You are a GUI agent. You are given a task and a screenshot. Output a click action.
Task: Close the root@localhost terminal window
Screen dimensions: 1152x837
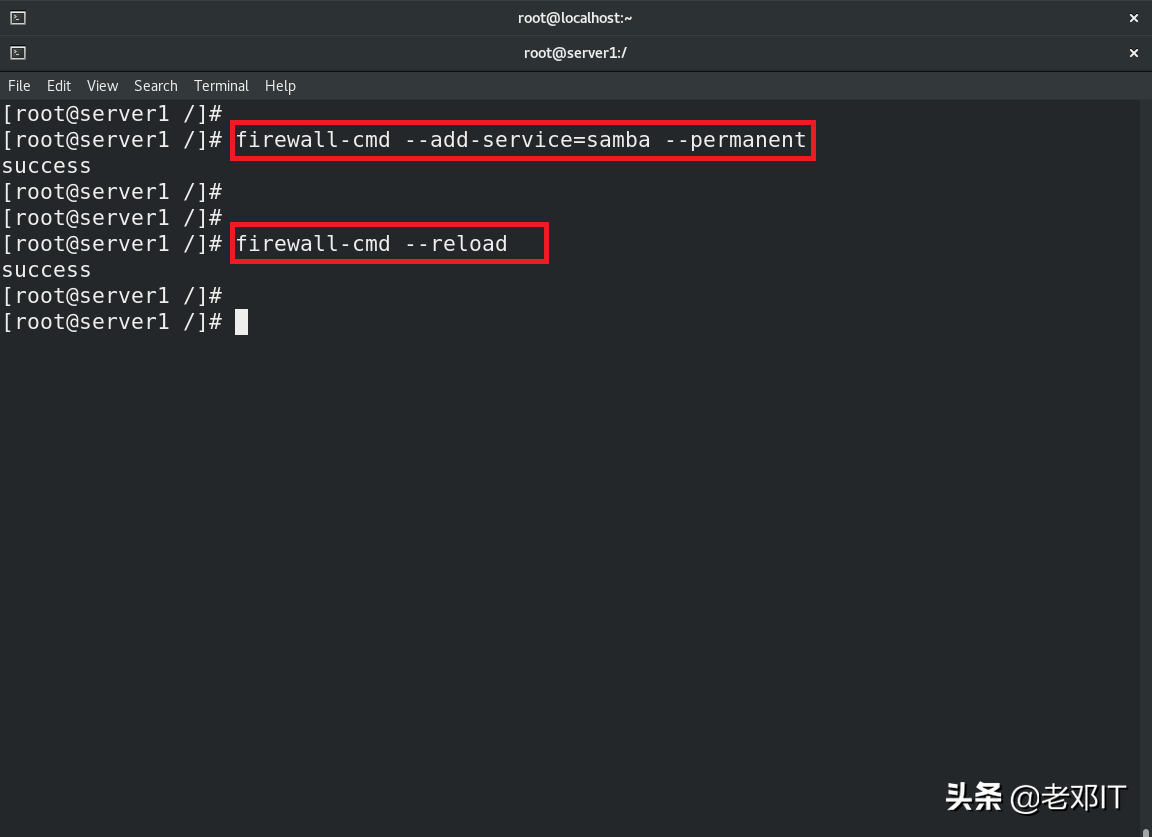pyautogui.click(x=1134, y=18)
